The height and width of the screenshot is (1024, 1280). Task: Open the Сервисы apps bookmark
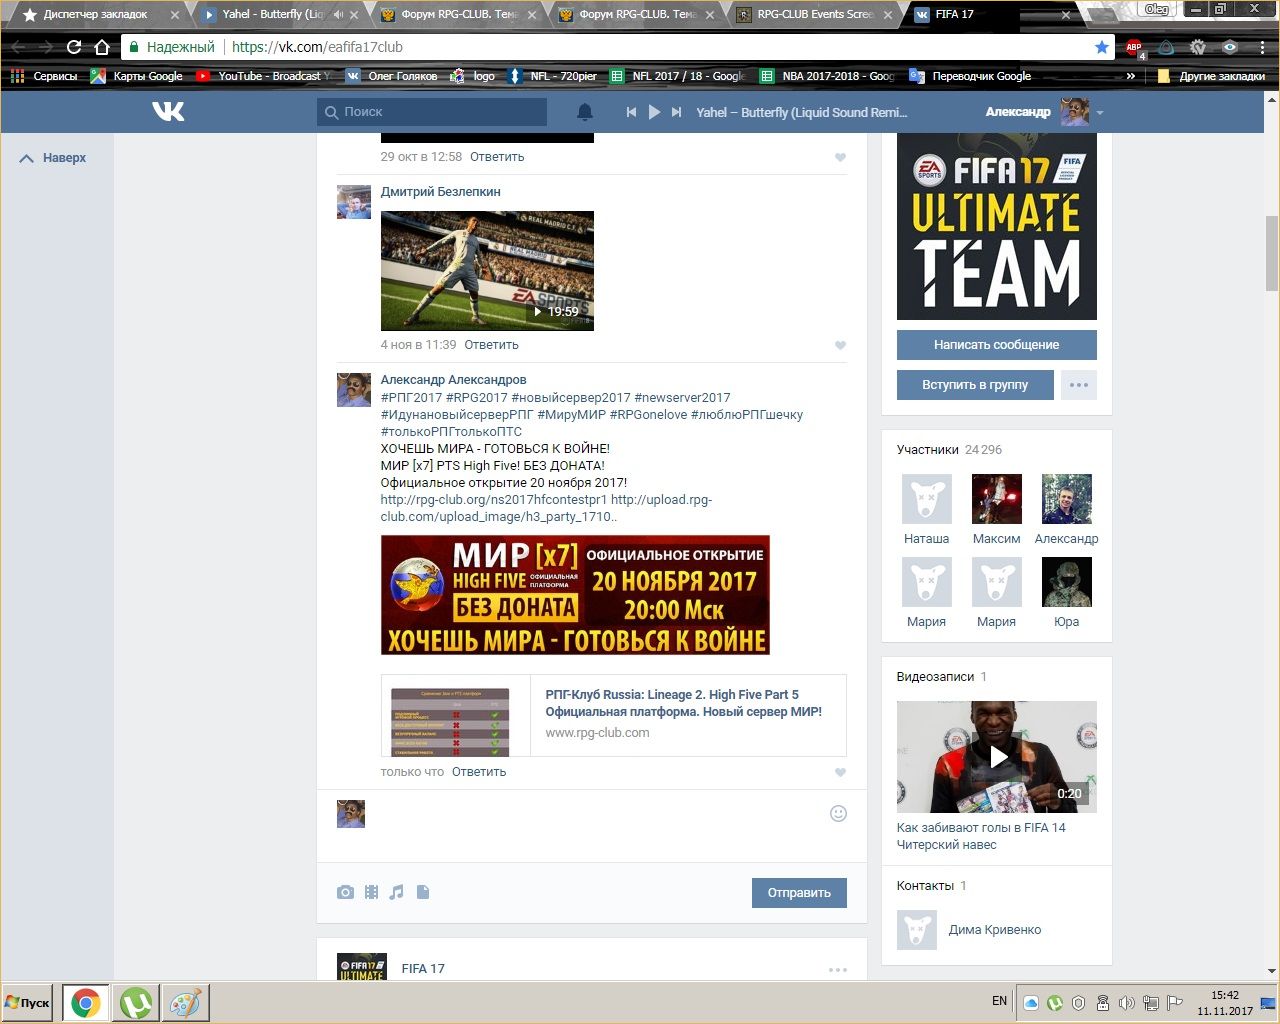pos(44,76)
